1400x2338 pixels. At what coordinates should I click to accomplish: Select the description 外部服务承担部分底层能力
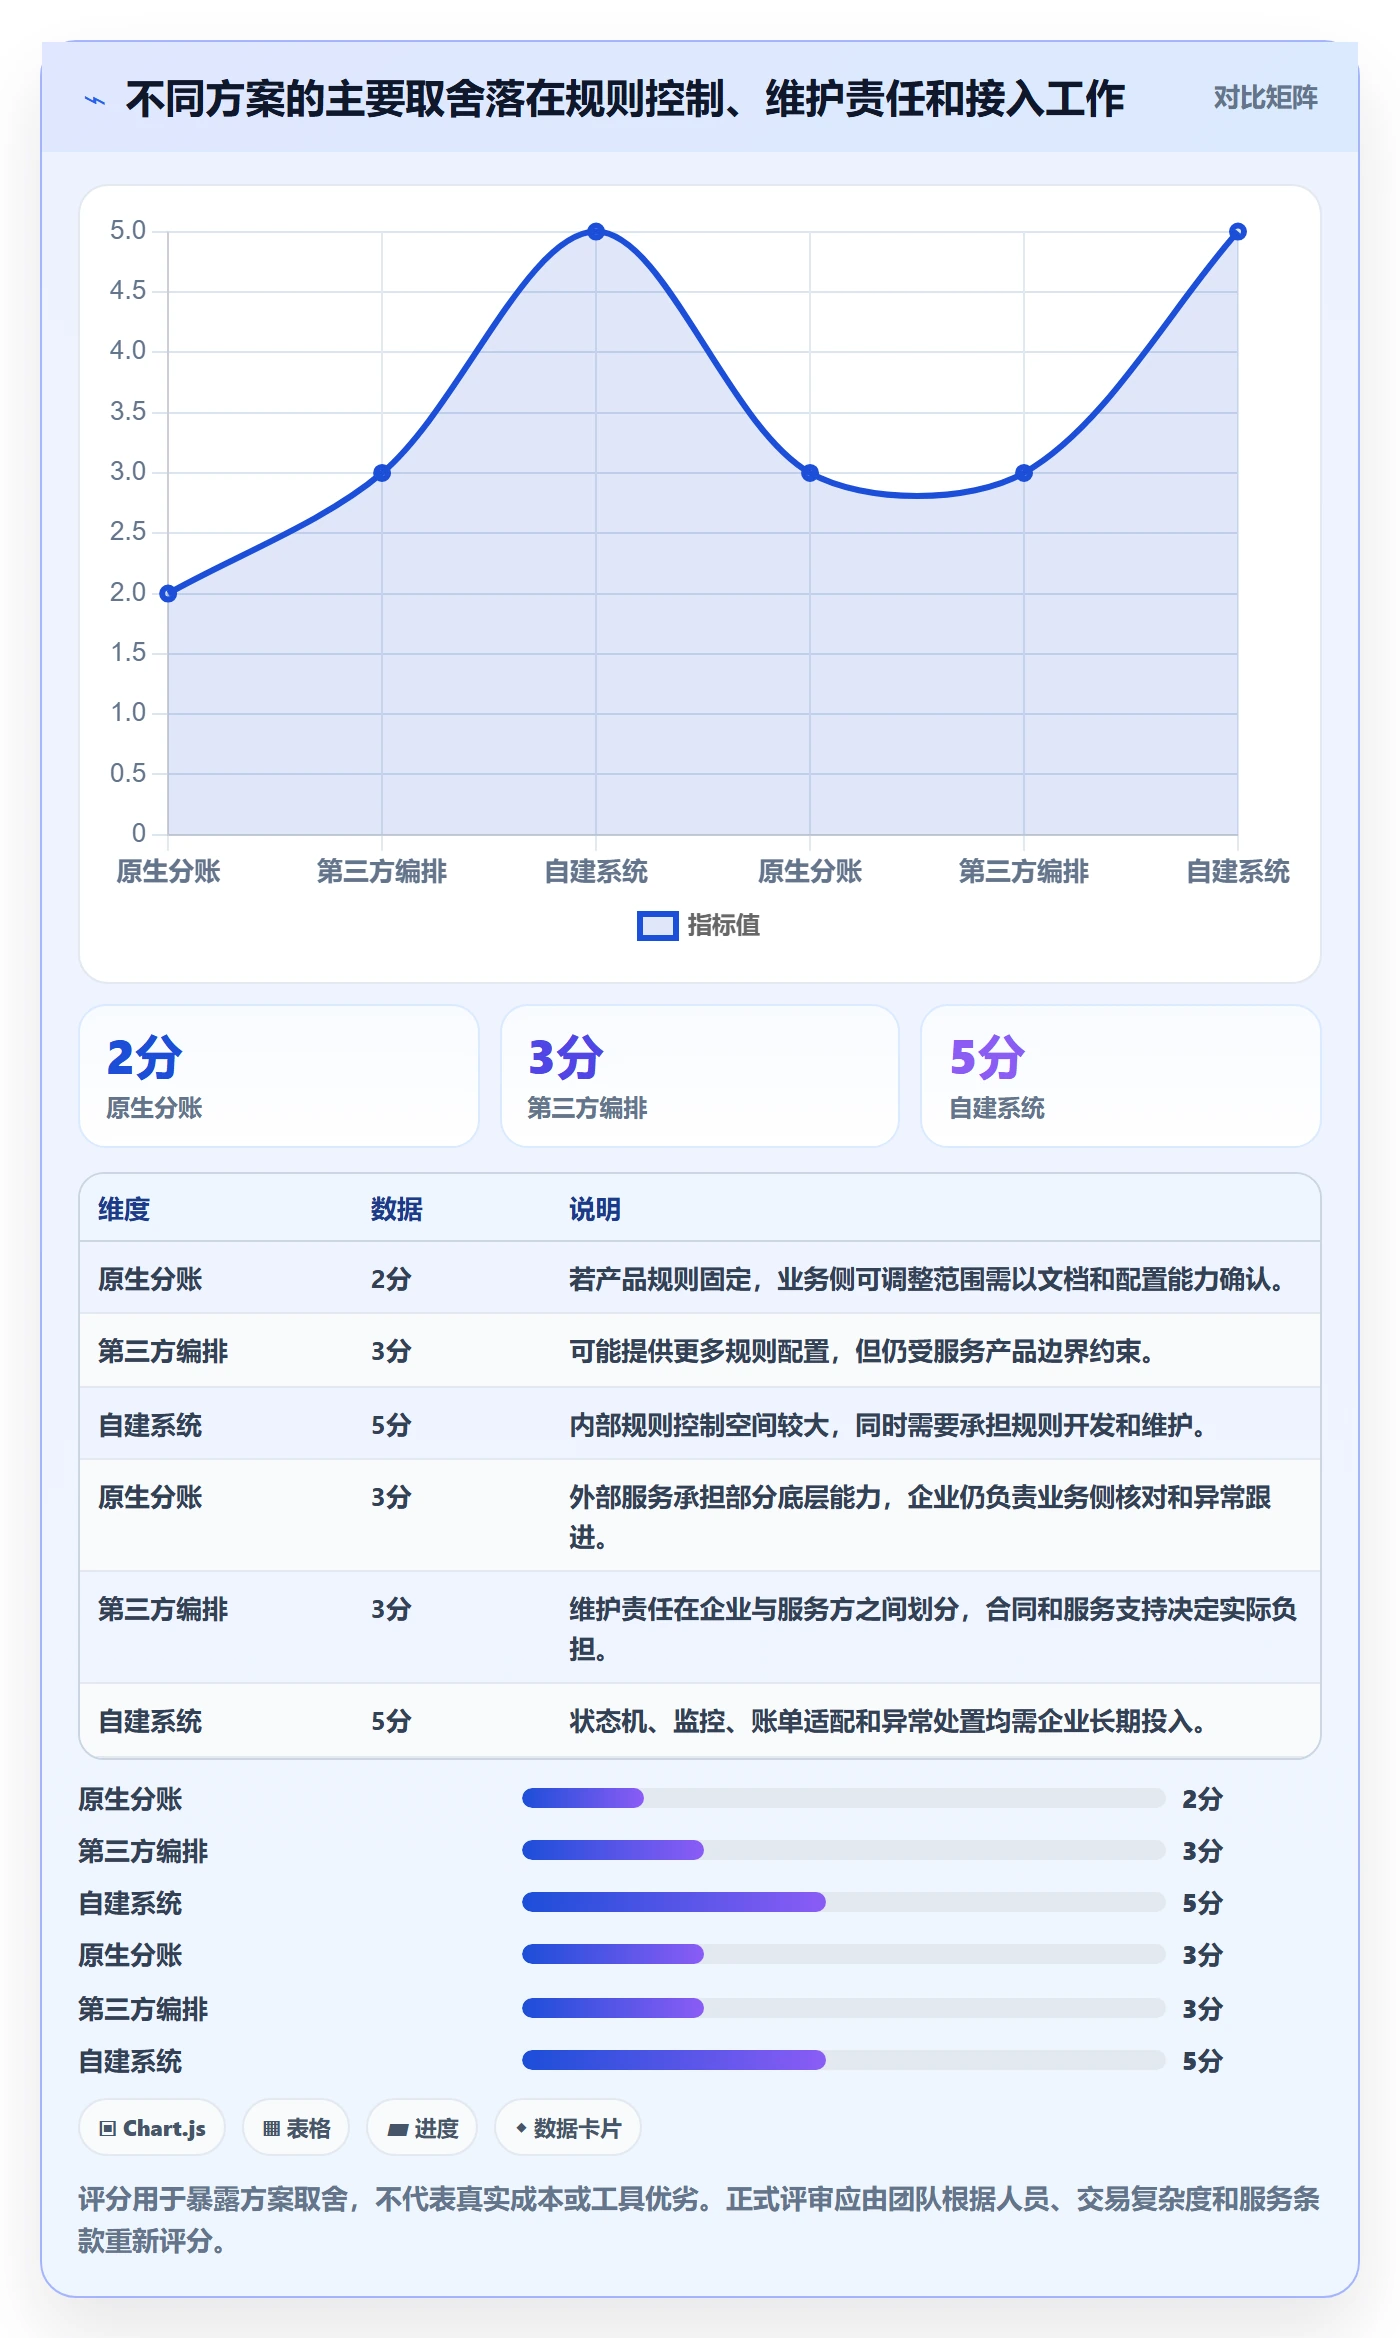(x=920, y=1516)
